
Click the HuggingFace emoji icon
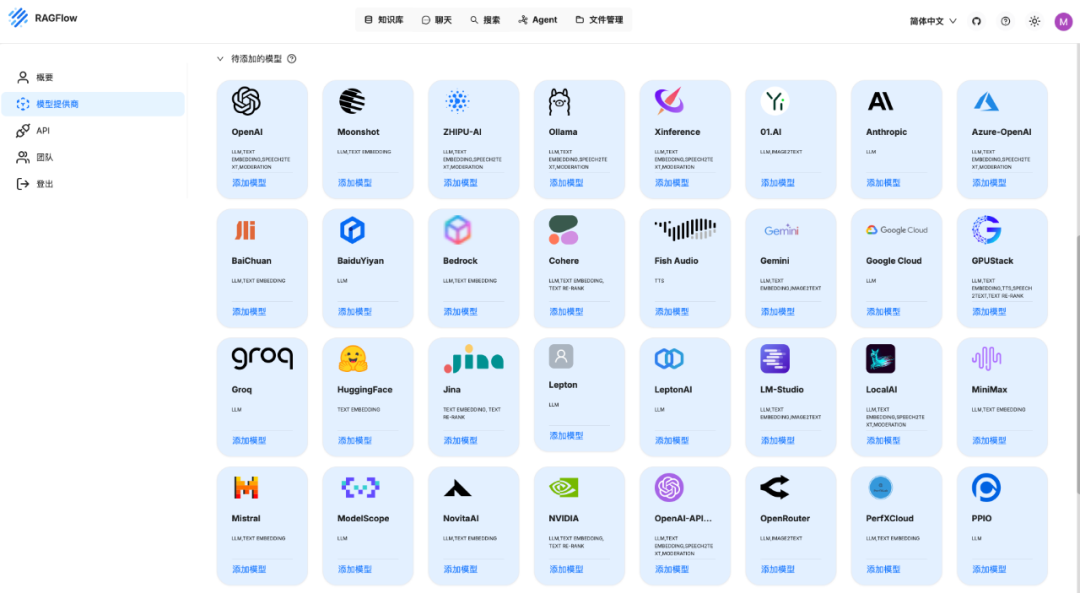coord(353,359)
